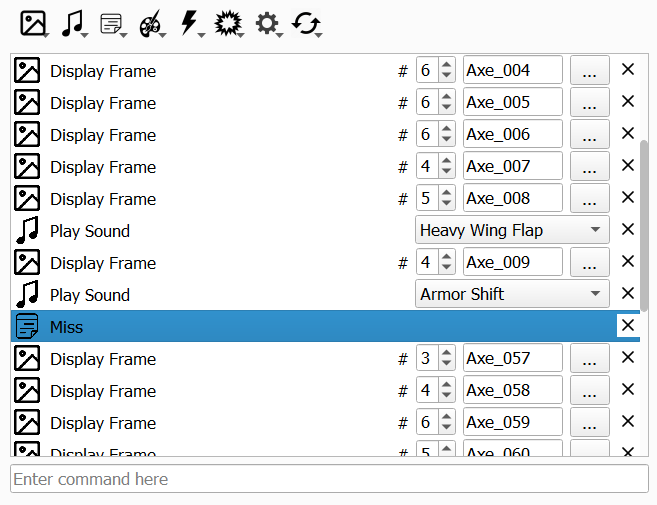Increase frame count for Axe_005
Screen dimensions: 657x505
coord(446,97)
